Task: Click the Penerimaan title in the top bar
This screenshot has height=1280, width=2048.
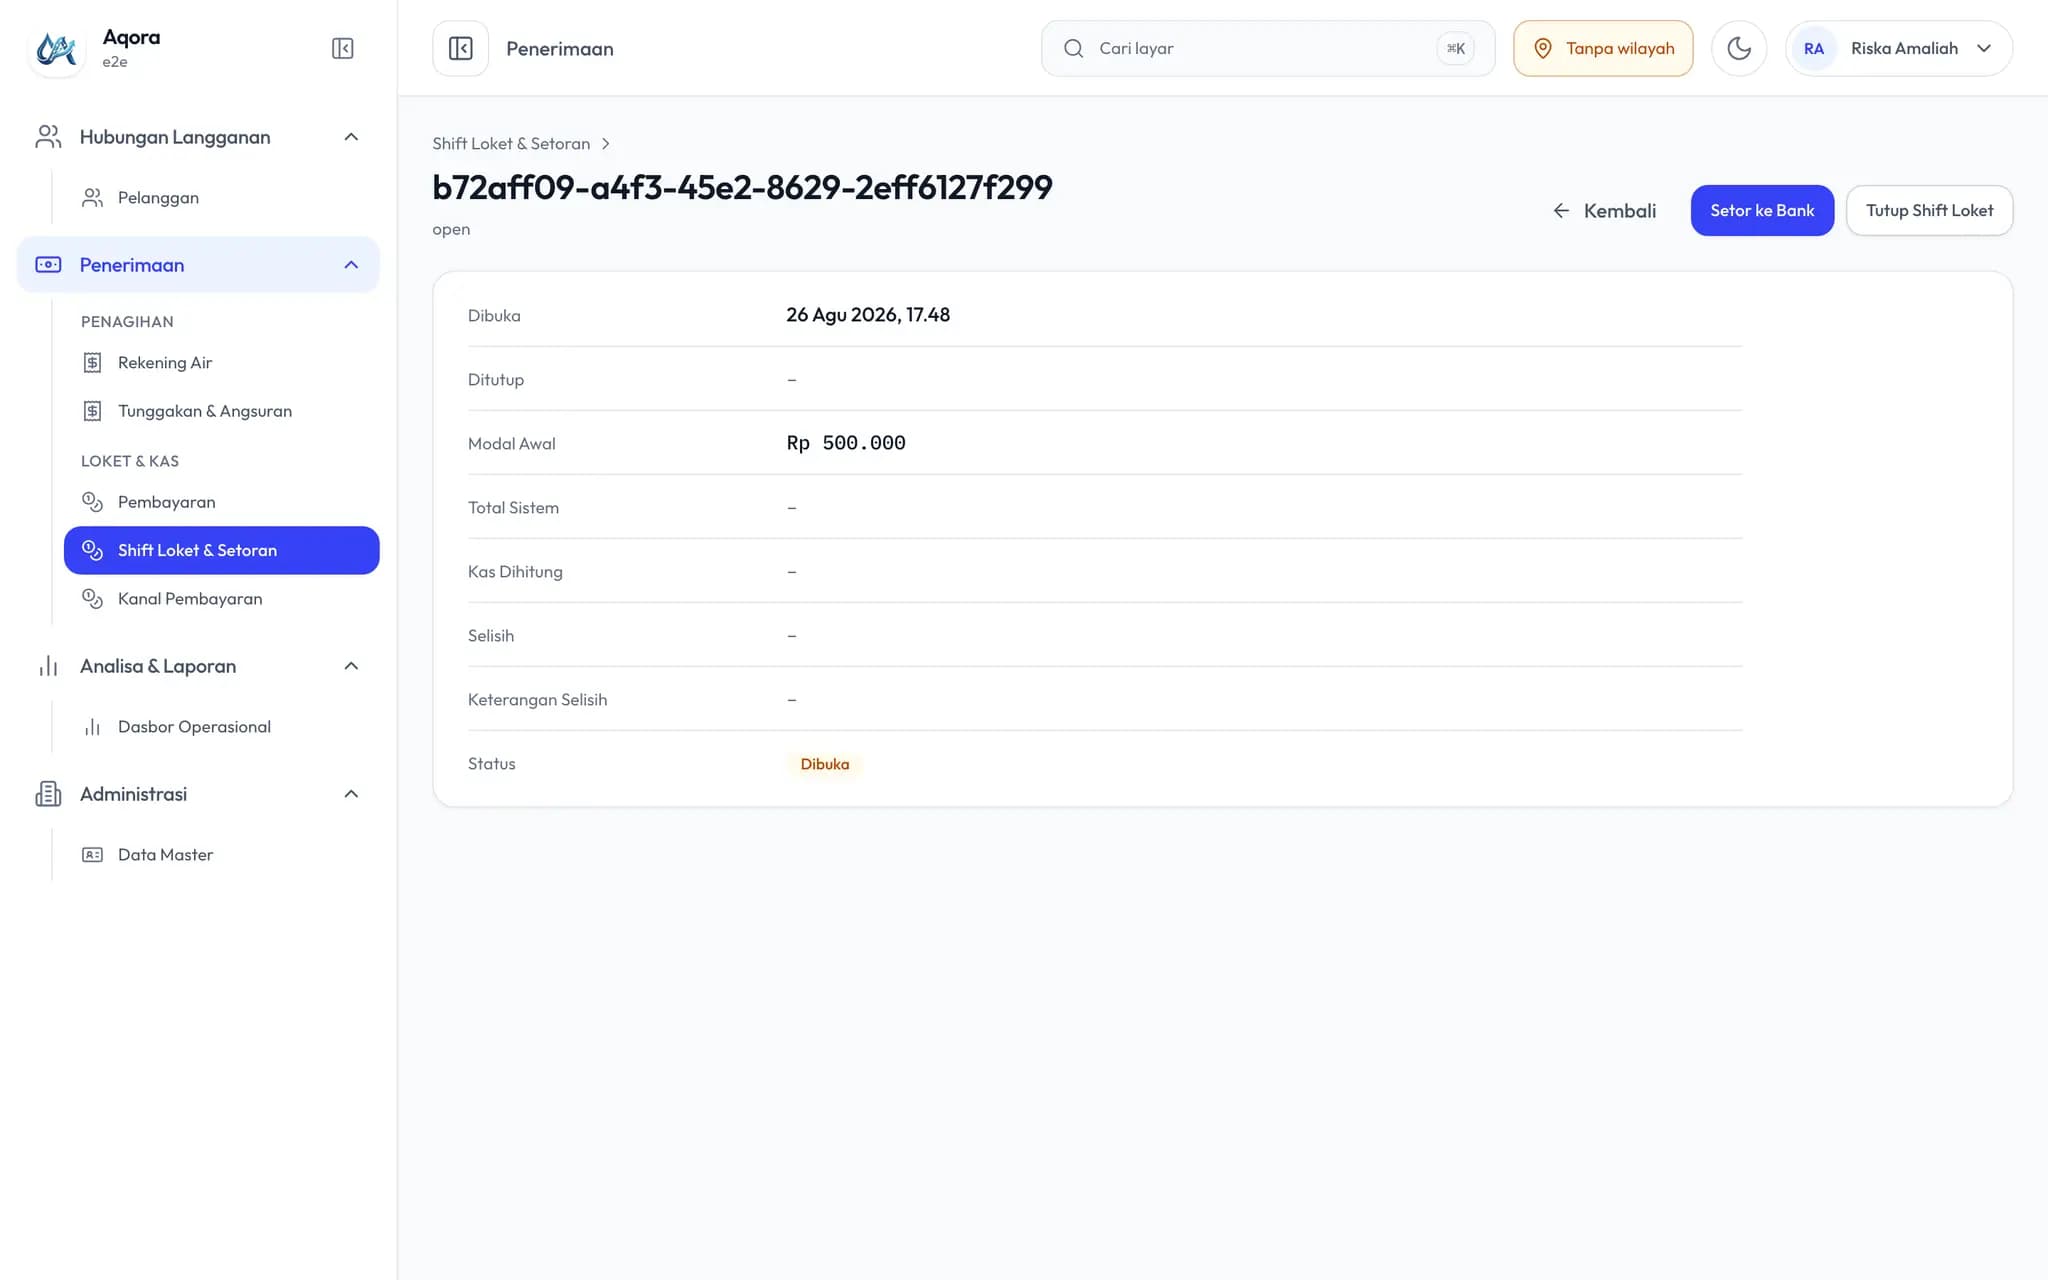Action: [x=560, y=49]
